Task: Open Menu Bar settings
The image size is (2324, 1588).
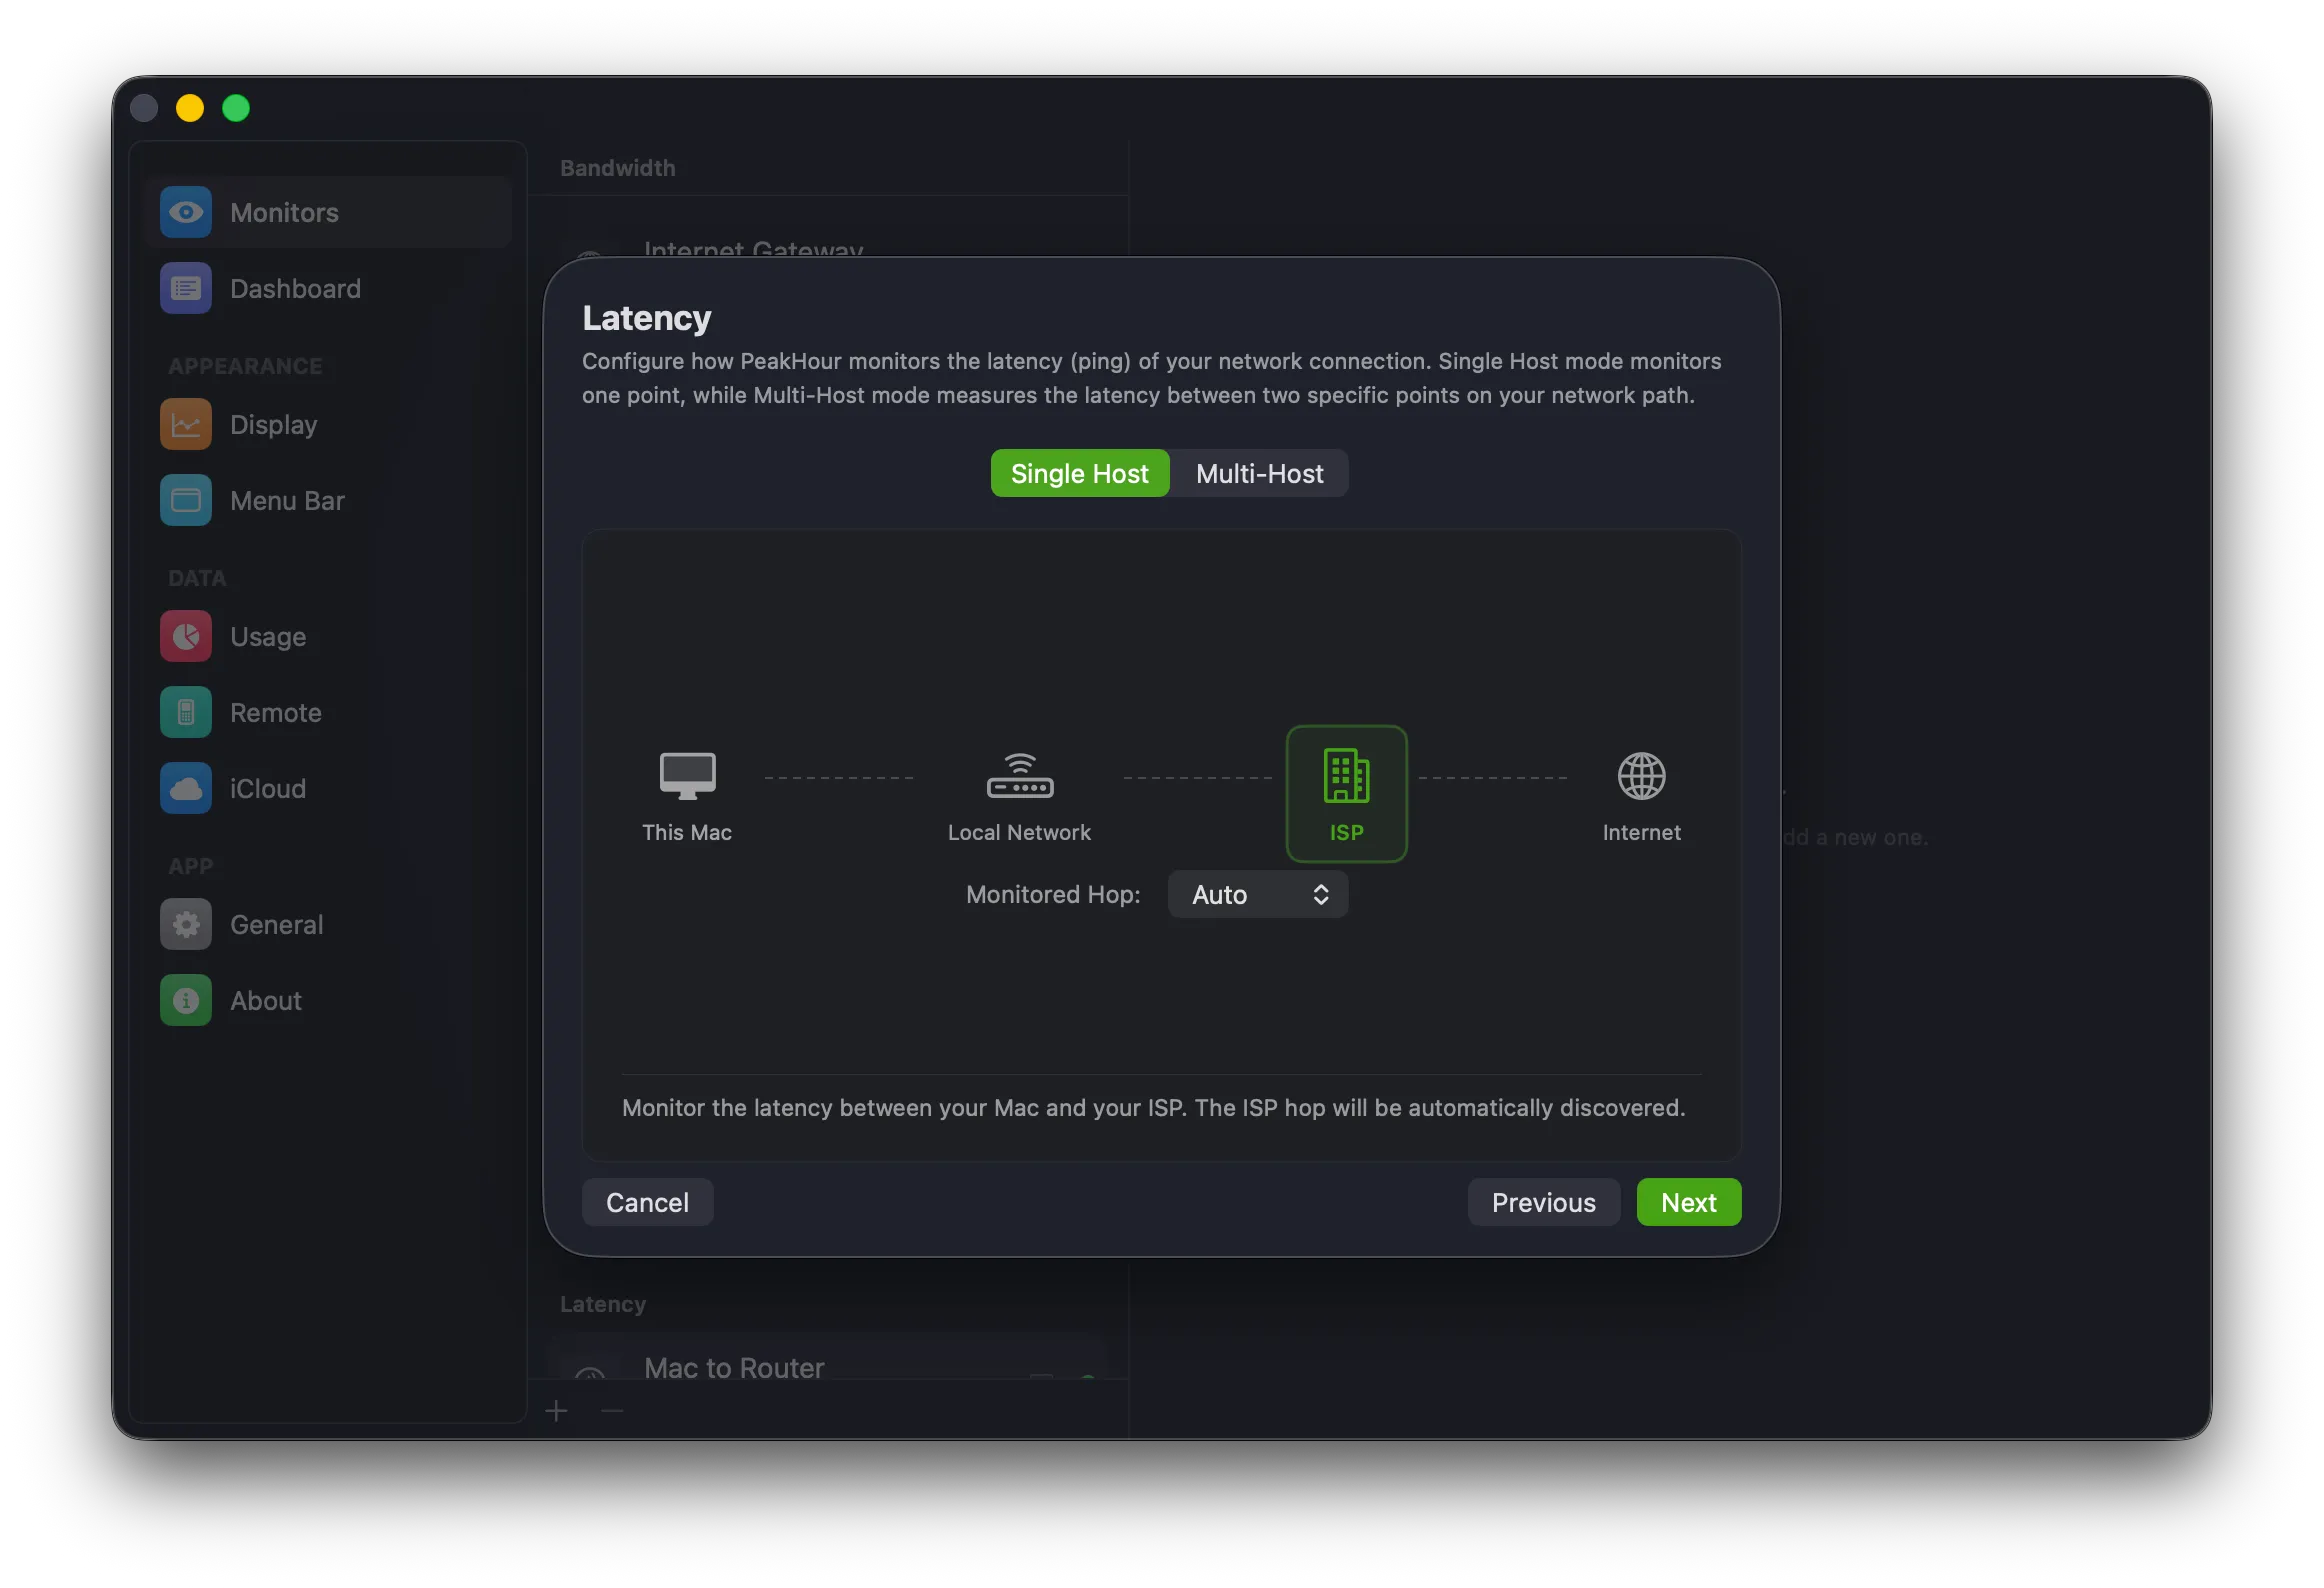Action: [327, 500]
